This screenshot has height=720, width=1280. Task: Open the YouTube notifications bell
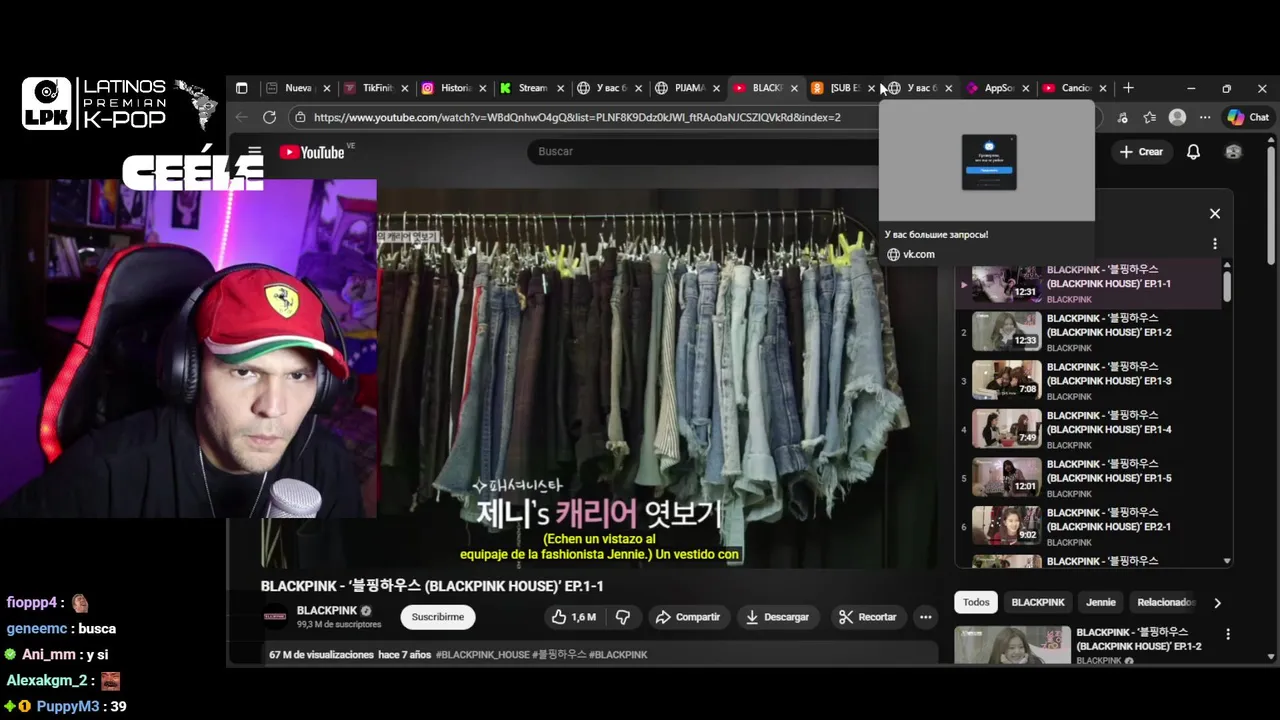pyautogui.click(x=1193, y=152)
